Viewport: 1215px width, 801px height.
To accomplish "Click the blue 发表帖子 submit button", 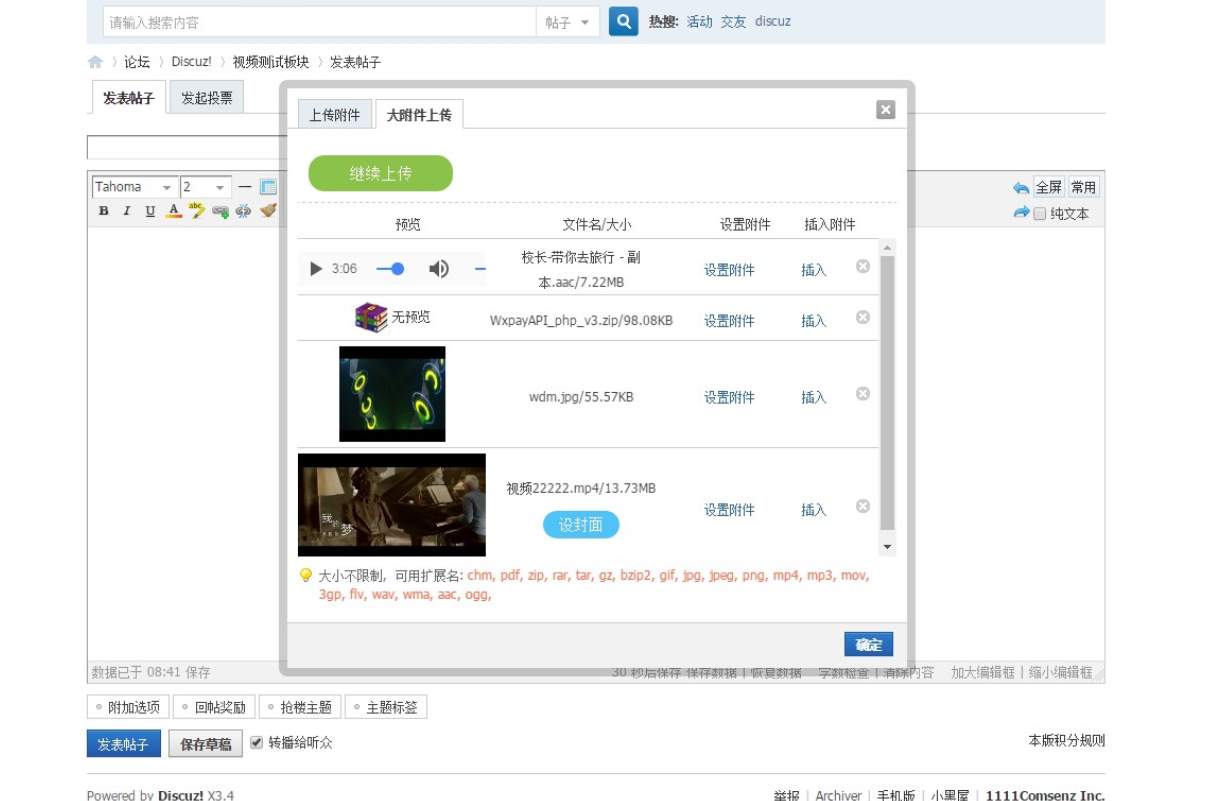I will coord(123,744).
